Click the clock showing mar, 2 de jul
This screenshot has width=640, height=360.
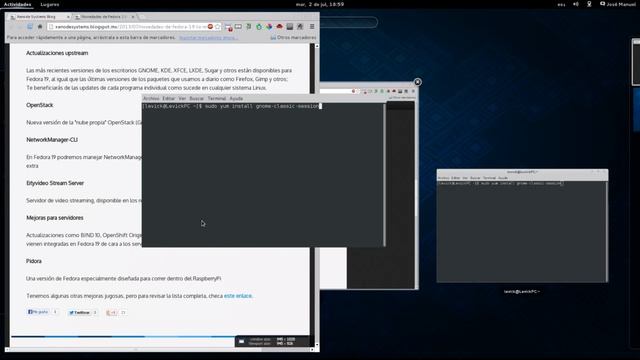click(320, 4)
